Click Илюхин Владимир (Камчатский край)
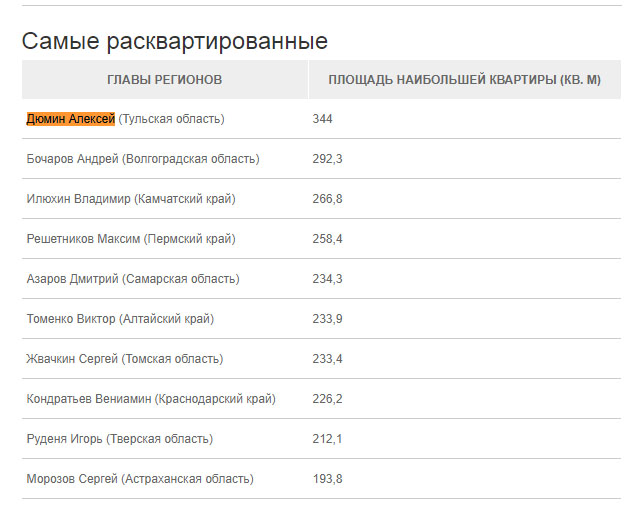Image resolution: width=625 pixels, height=506 pixels. tap(131, 199)
